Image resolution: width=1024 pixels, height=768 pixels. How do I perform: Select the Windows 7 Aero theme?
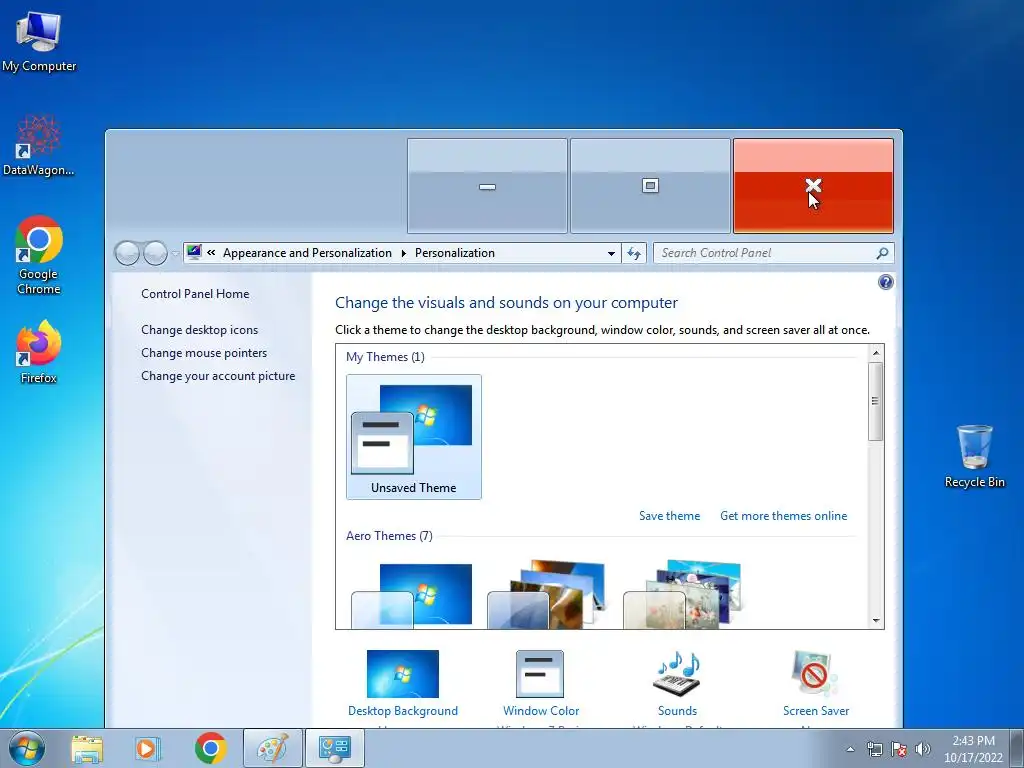(x=412, y=594)
